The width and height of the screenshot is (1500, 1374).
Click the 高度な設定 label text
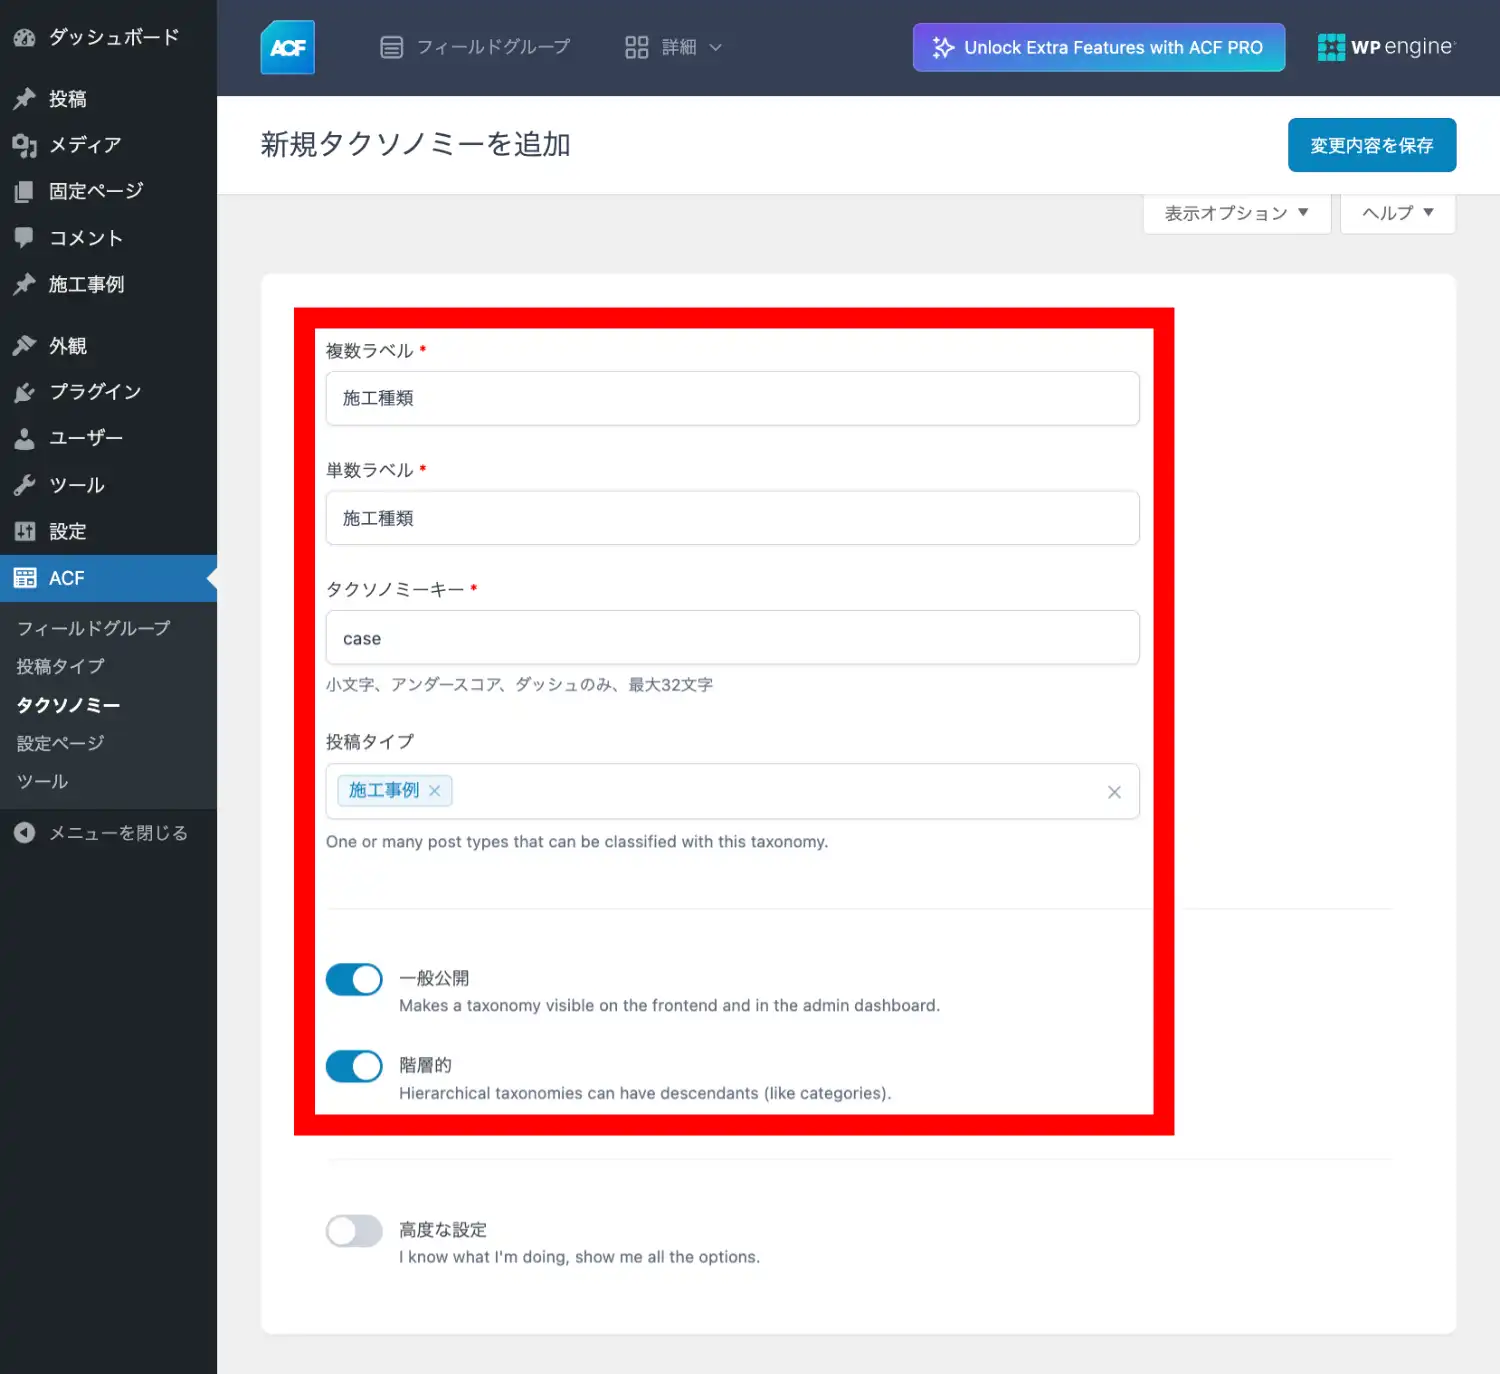(443, 1230)
